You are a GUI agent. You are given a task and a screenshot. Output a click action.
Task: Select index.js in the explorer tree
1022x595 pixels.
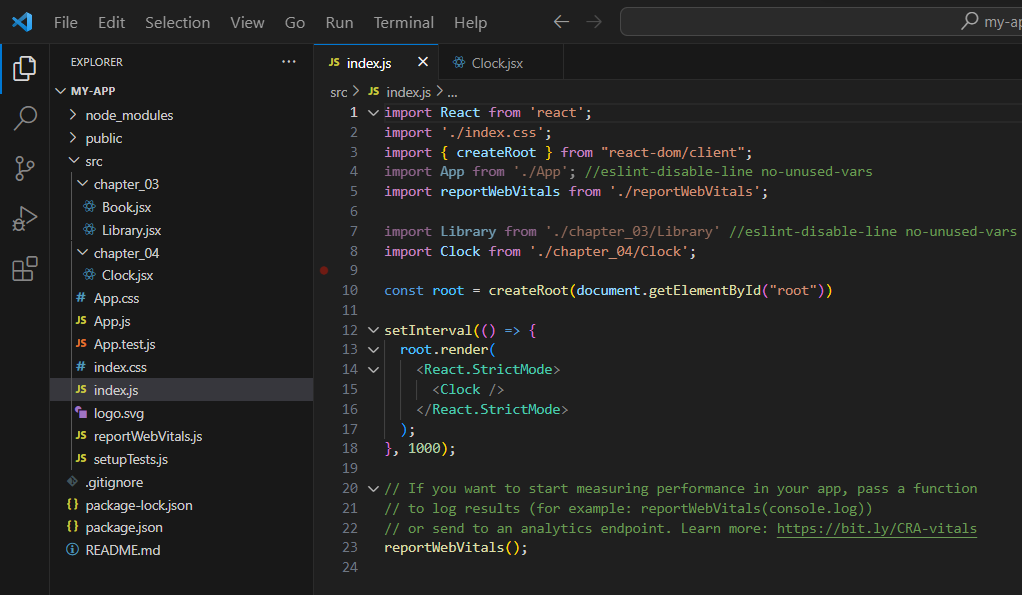click(x=181, y=390)
